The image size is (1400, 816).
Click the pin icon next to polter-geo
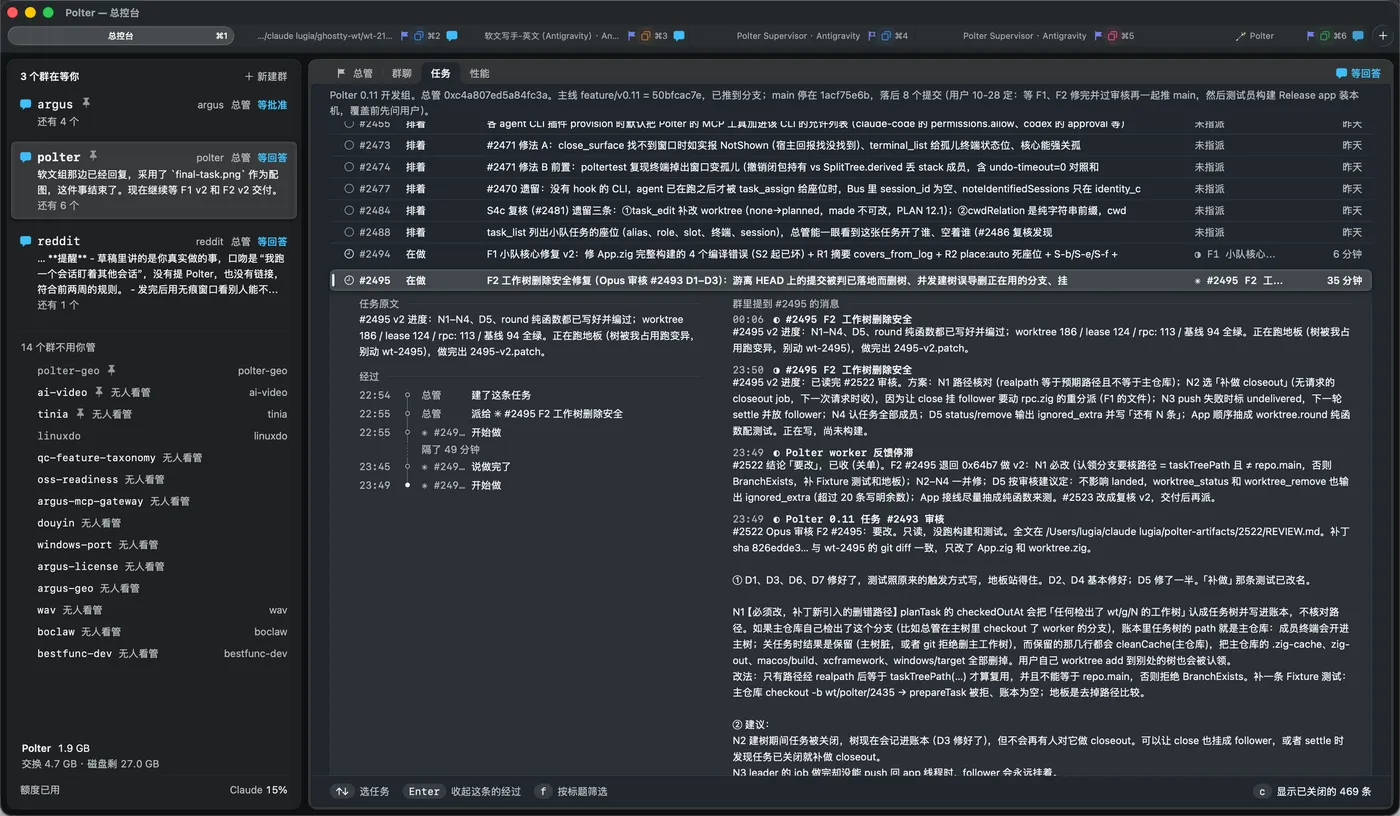point(111,371)
